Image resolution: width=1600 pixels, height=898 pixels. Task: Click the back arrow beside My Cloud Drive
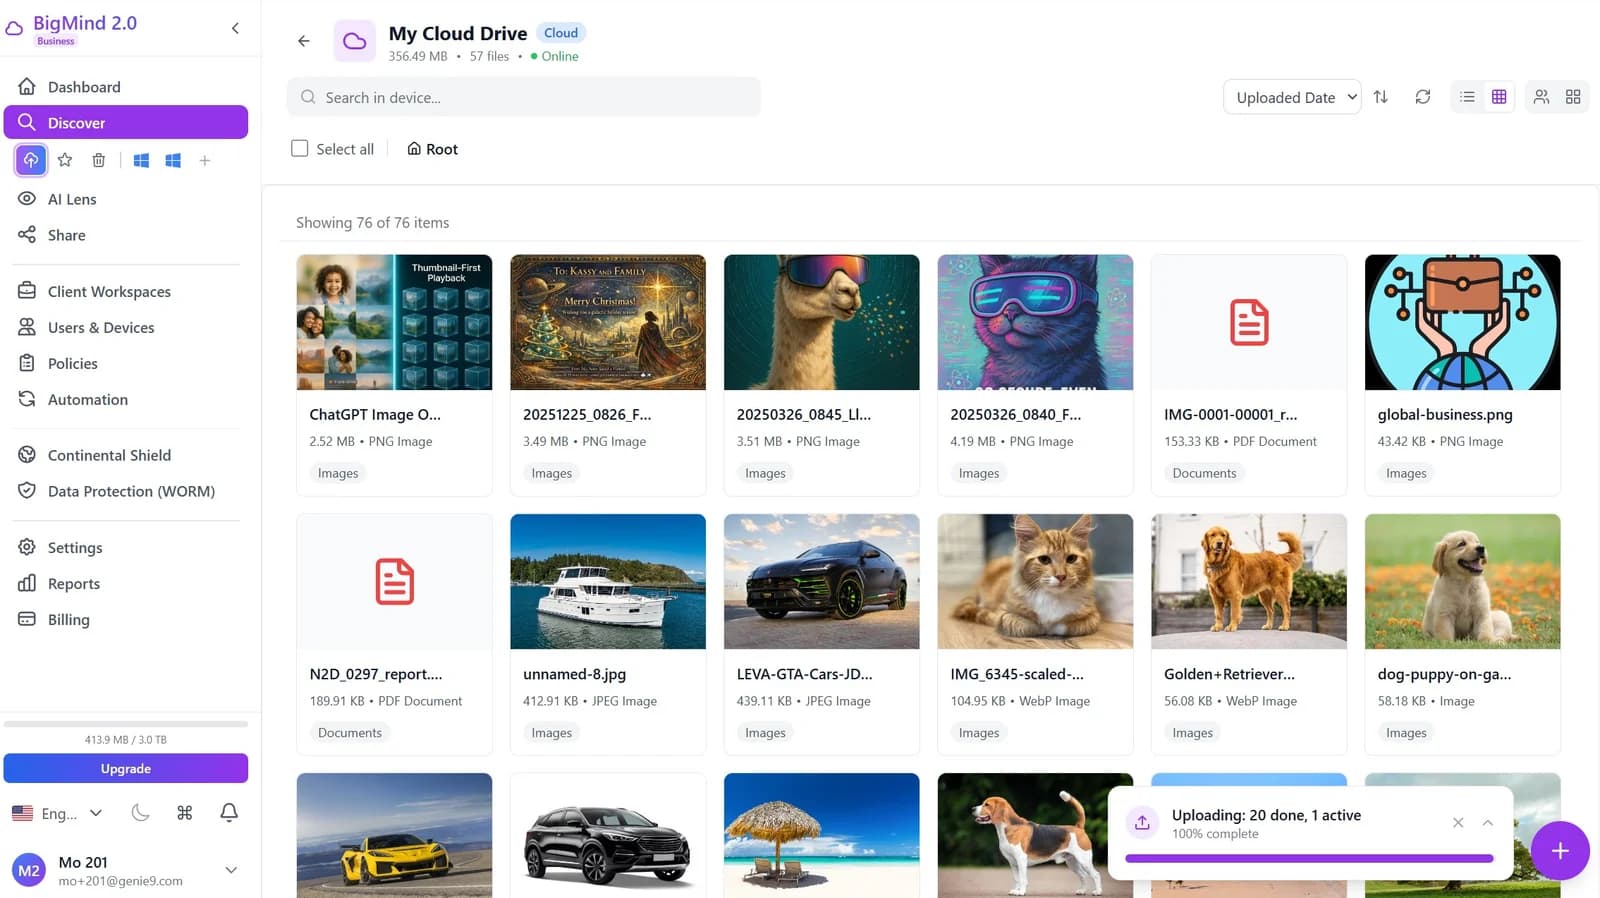point(304,41)
